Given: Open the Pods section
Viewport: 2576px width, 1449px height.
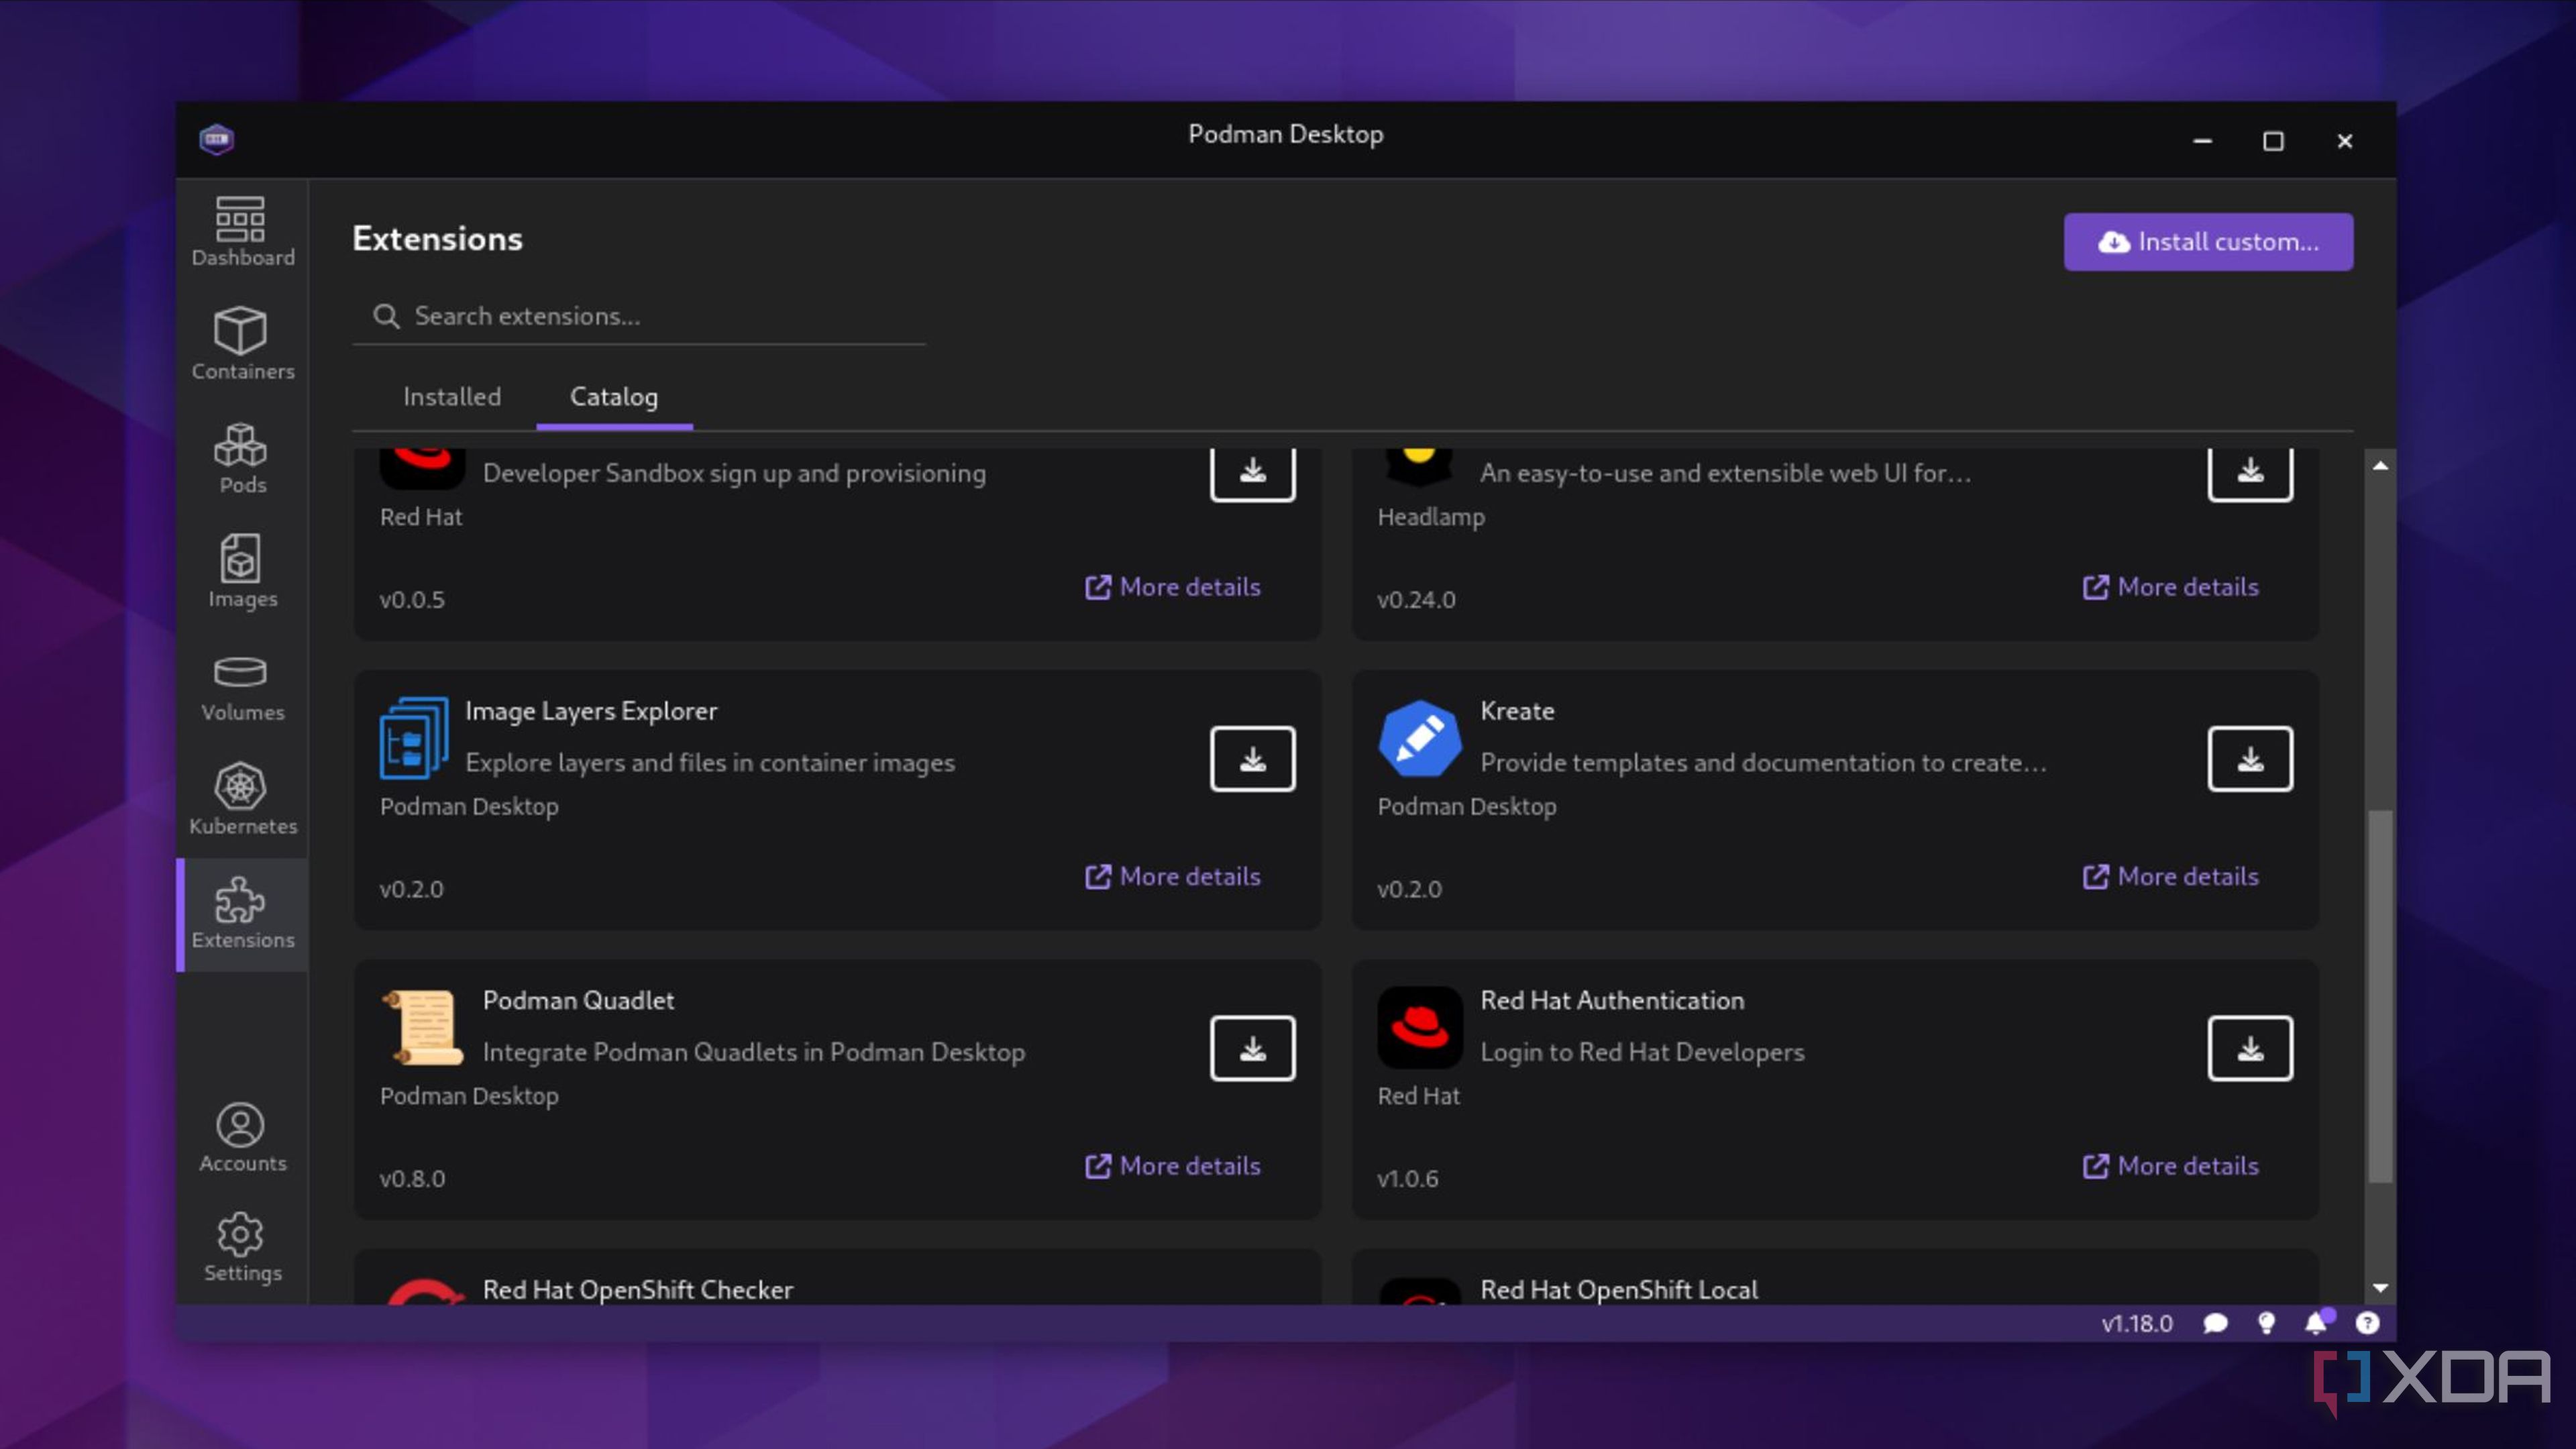Looking at the screenshot, I should 242,459.
